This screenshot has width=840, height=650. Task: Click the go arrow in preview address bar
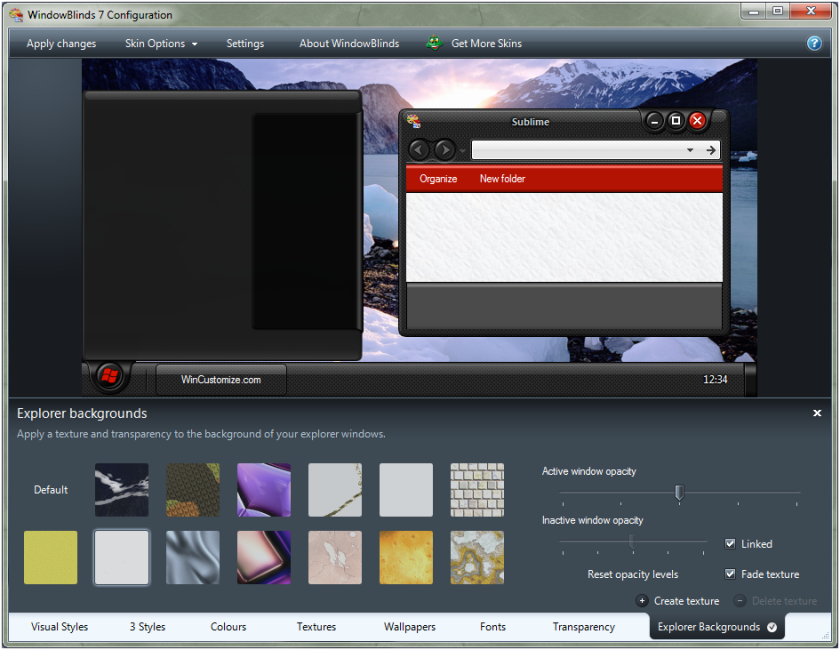click(710, 150)
